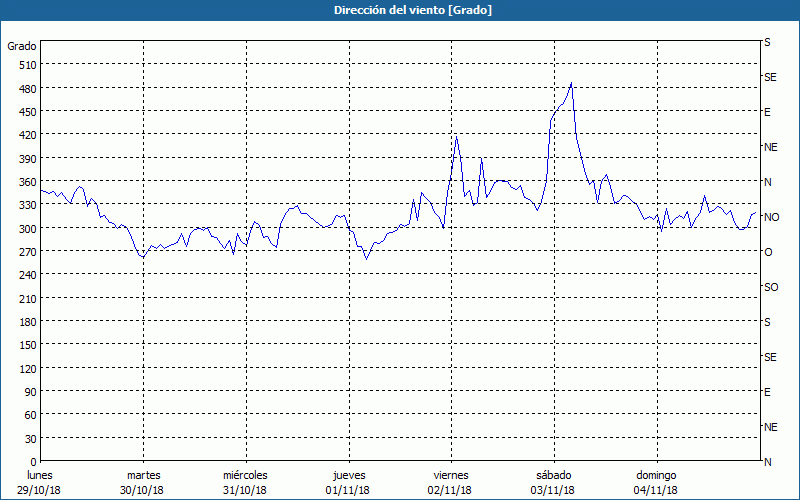Click the 360 degree axis label
Image resolution: width=800 pixels, height=500 pixels.
(x=28, y=182)
